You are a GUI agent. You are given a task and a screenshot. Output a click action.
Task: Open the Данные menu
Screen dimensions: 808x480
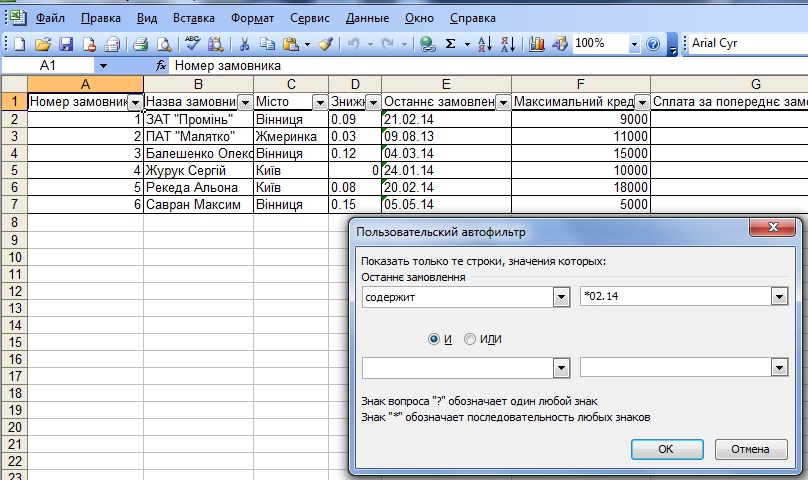pyautogui.click(x=367, y=18)
